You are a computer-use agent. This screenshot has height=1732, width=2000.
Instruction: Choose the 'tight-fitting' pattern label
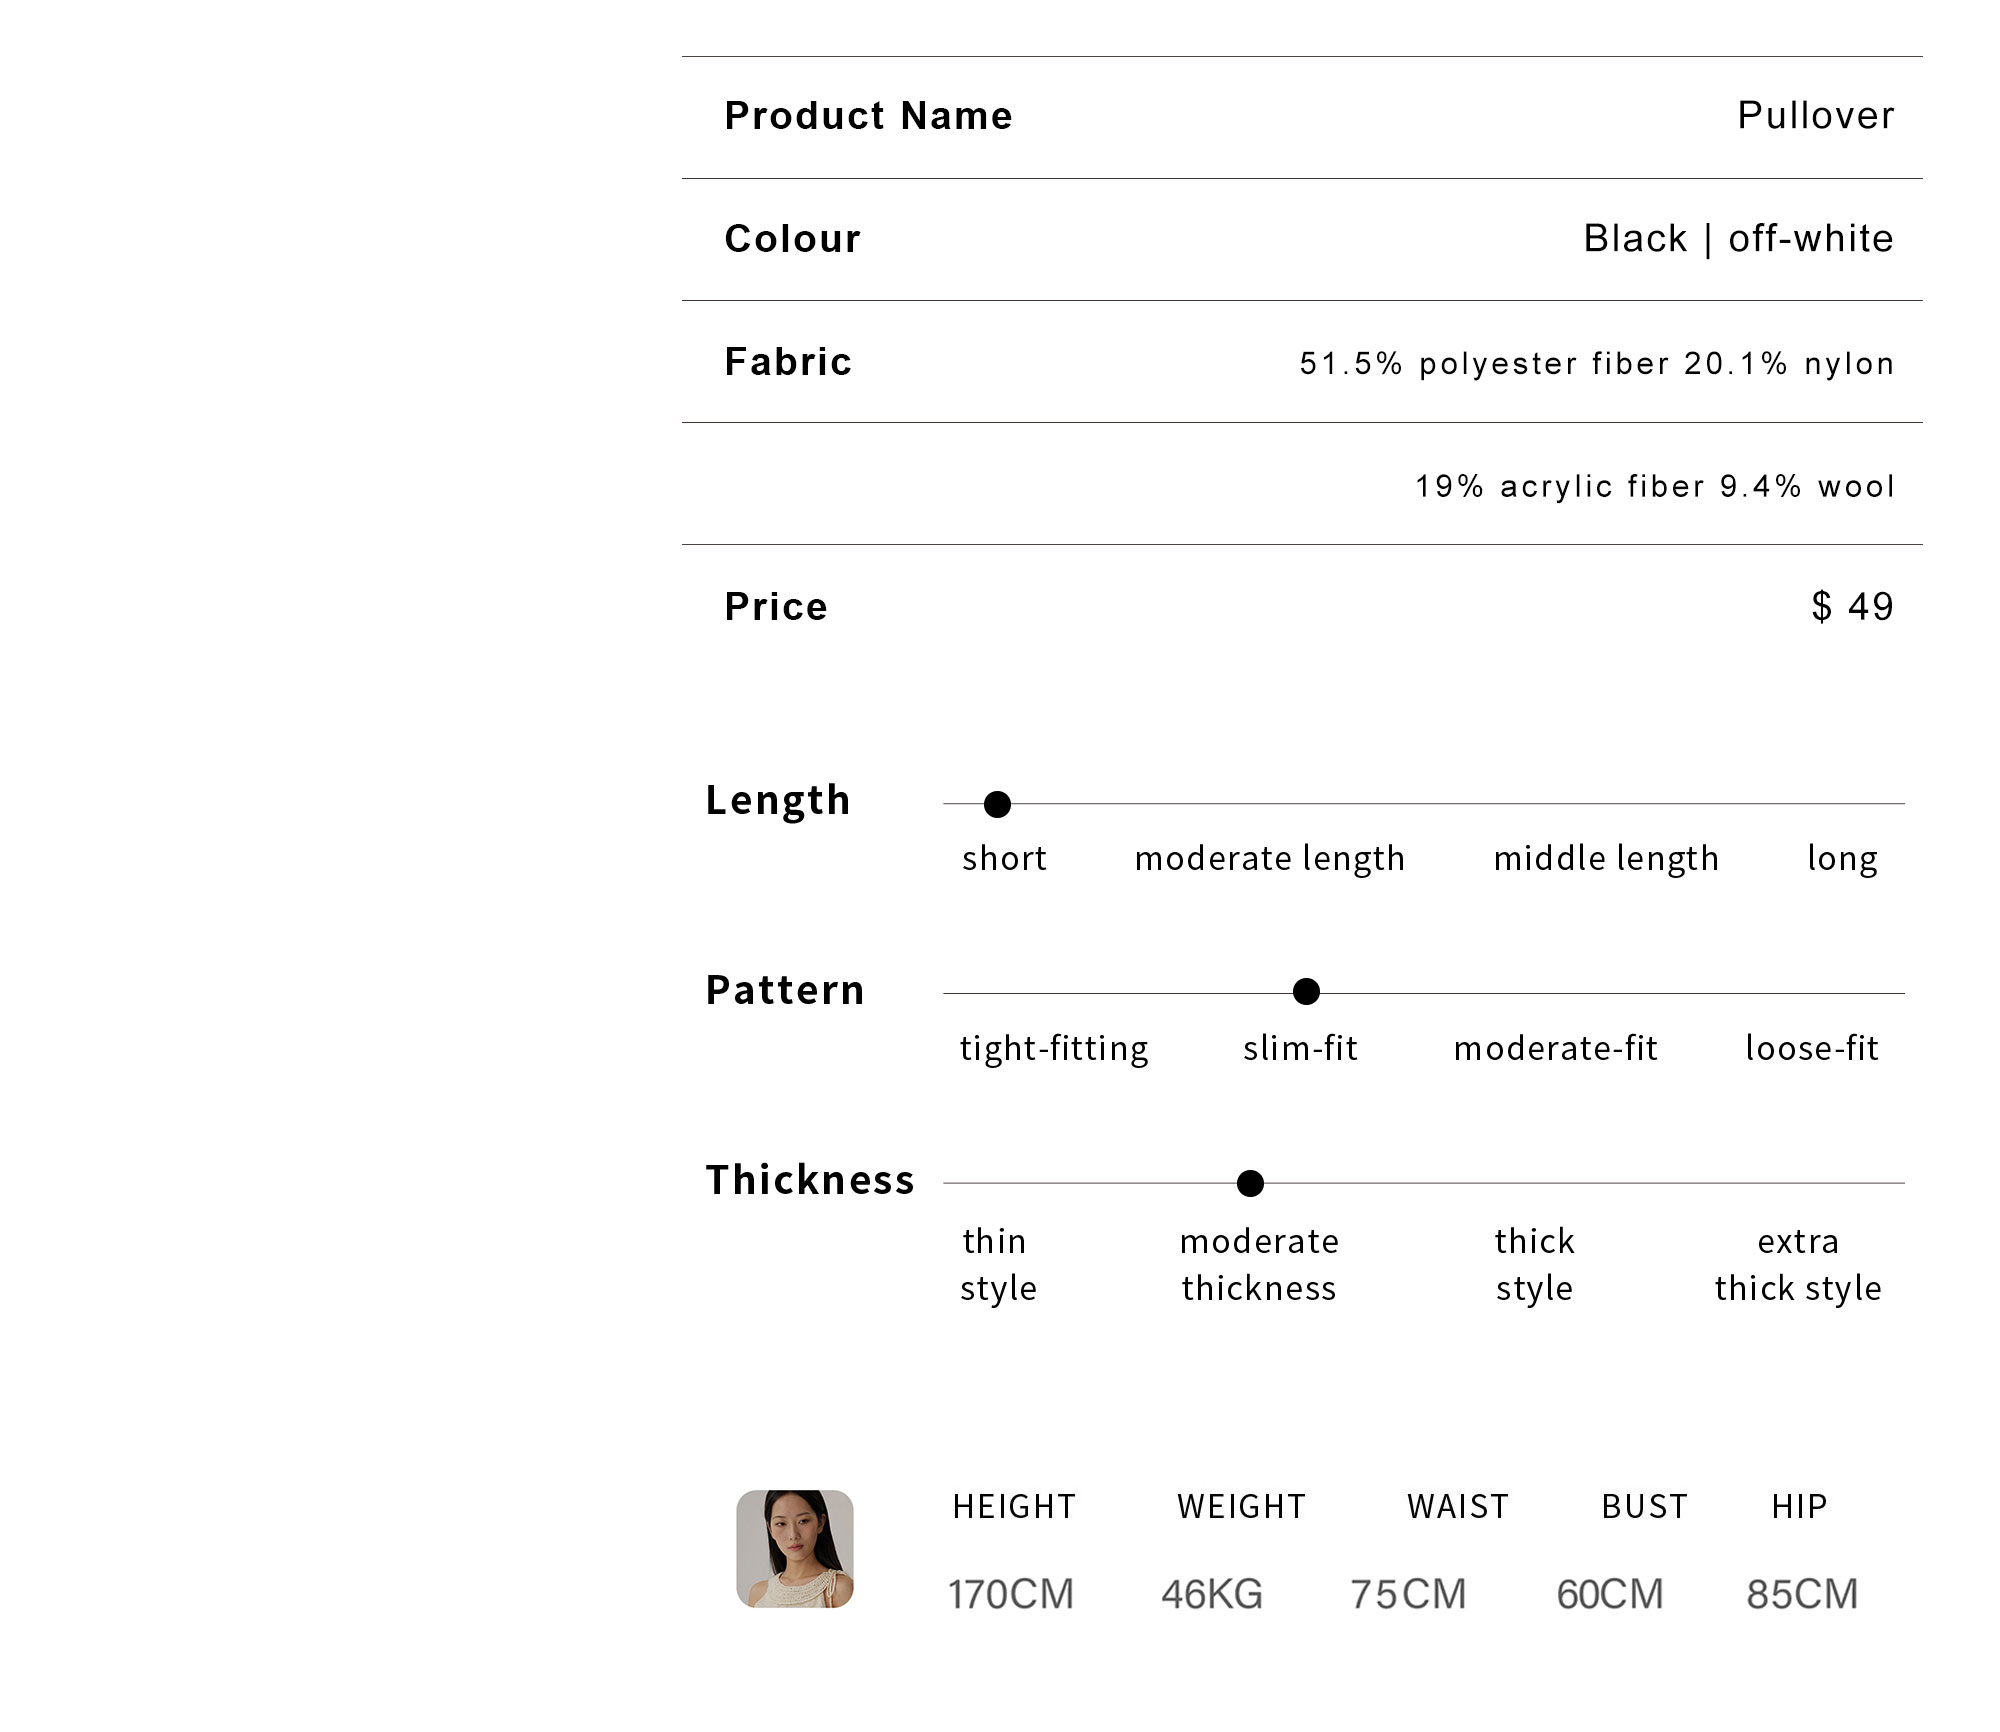pyautogui.click(x=1054, y=1049)
